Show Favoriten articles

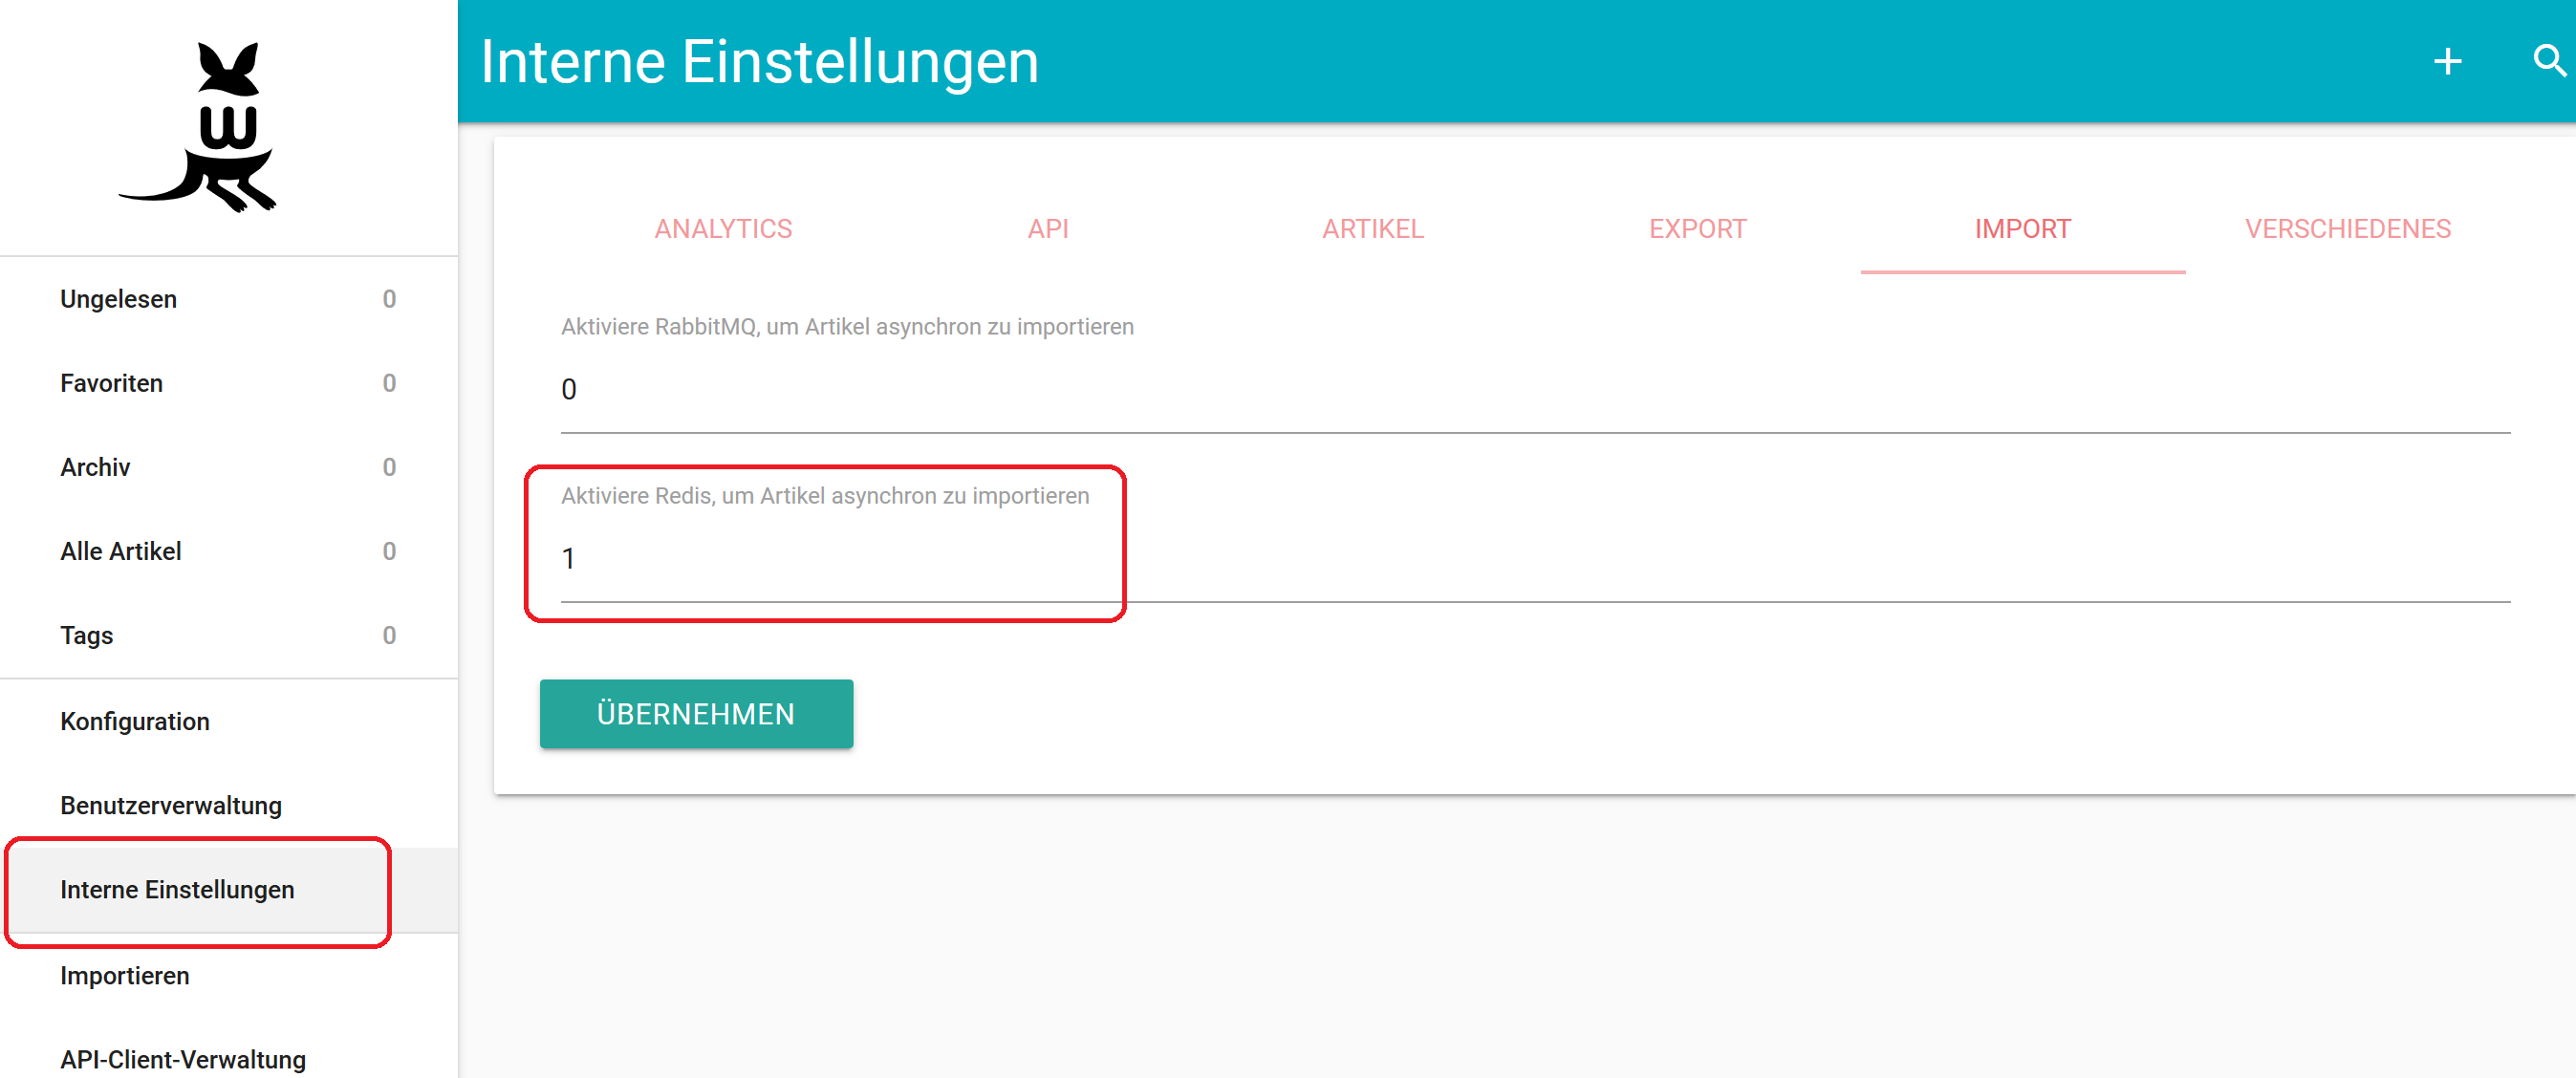coord(111,383)
